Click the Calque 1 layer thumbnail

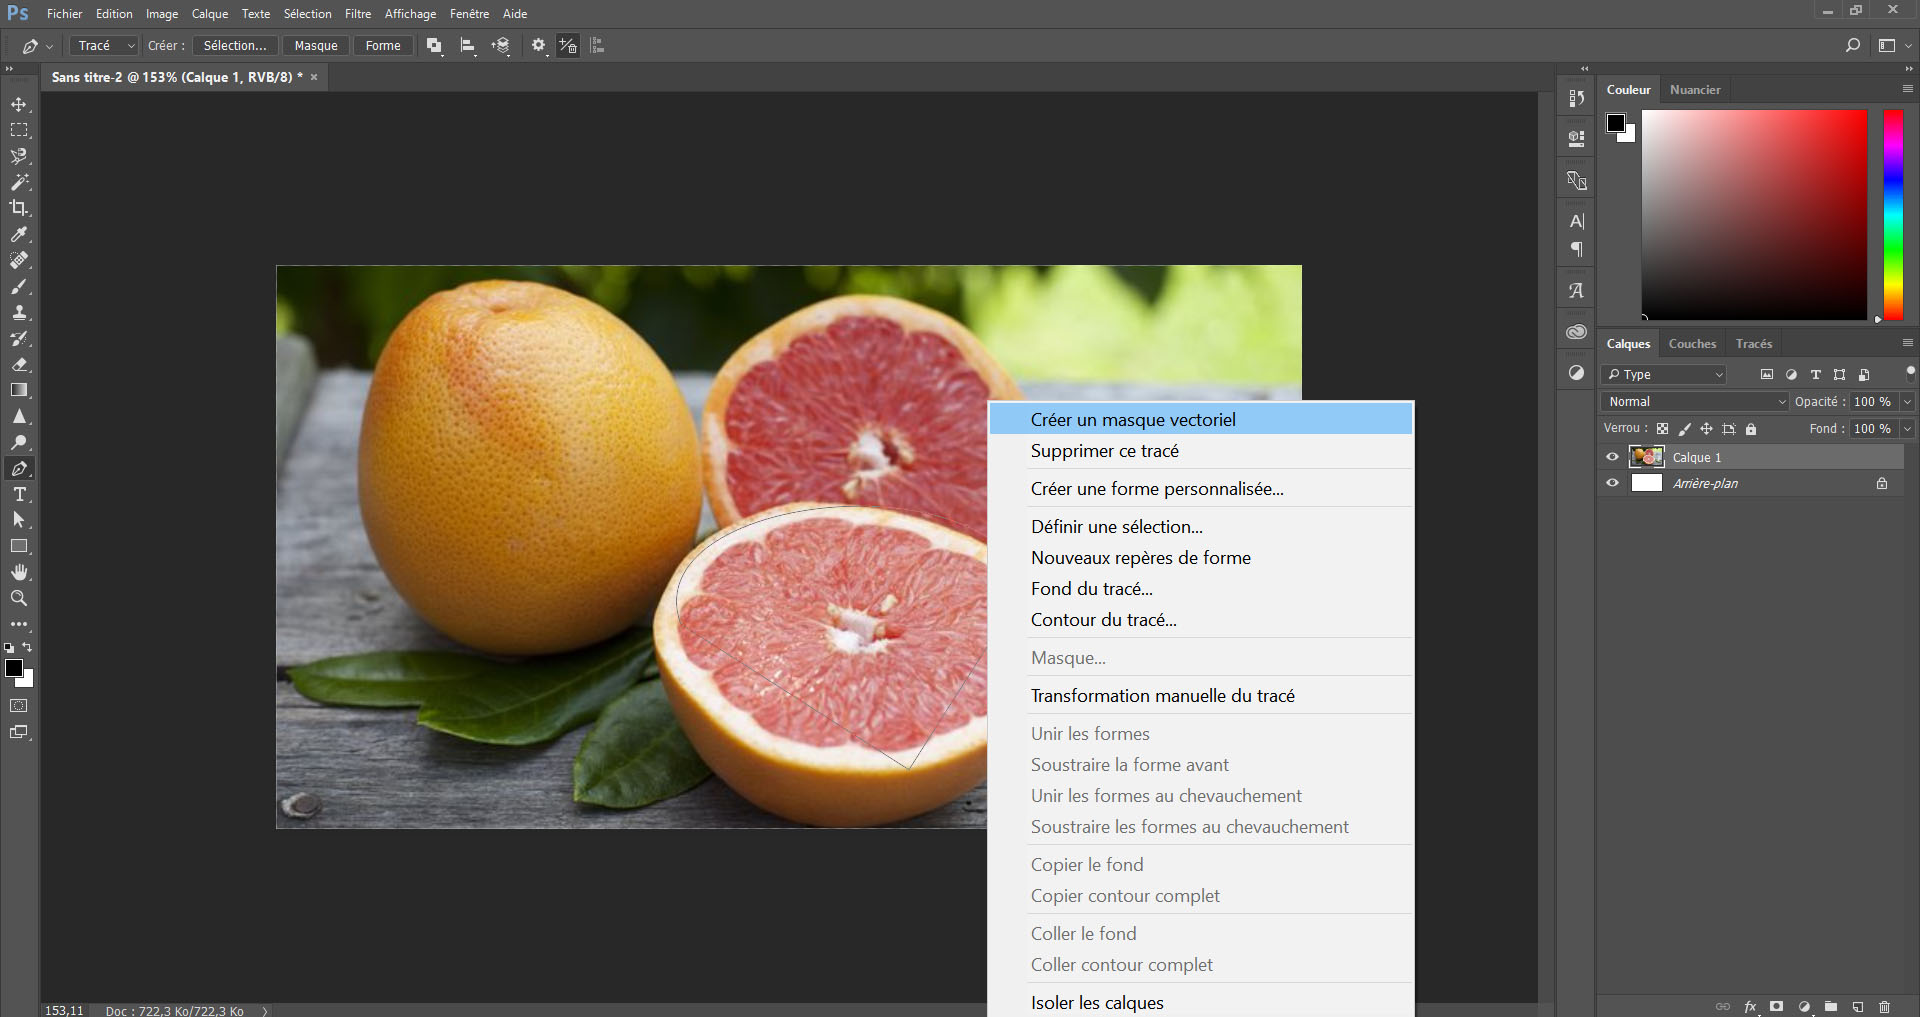pos(1646,457)
